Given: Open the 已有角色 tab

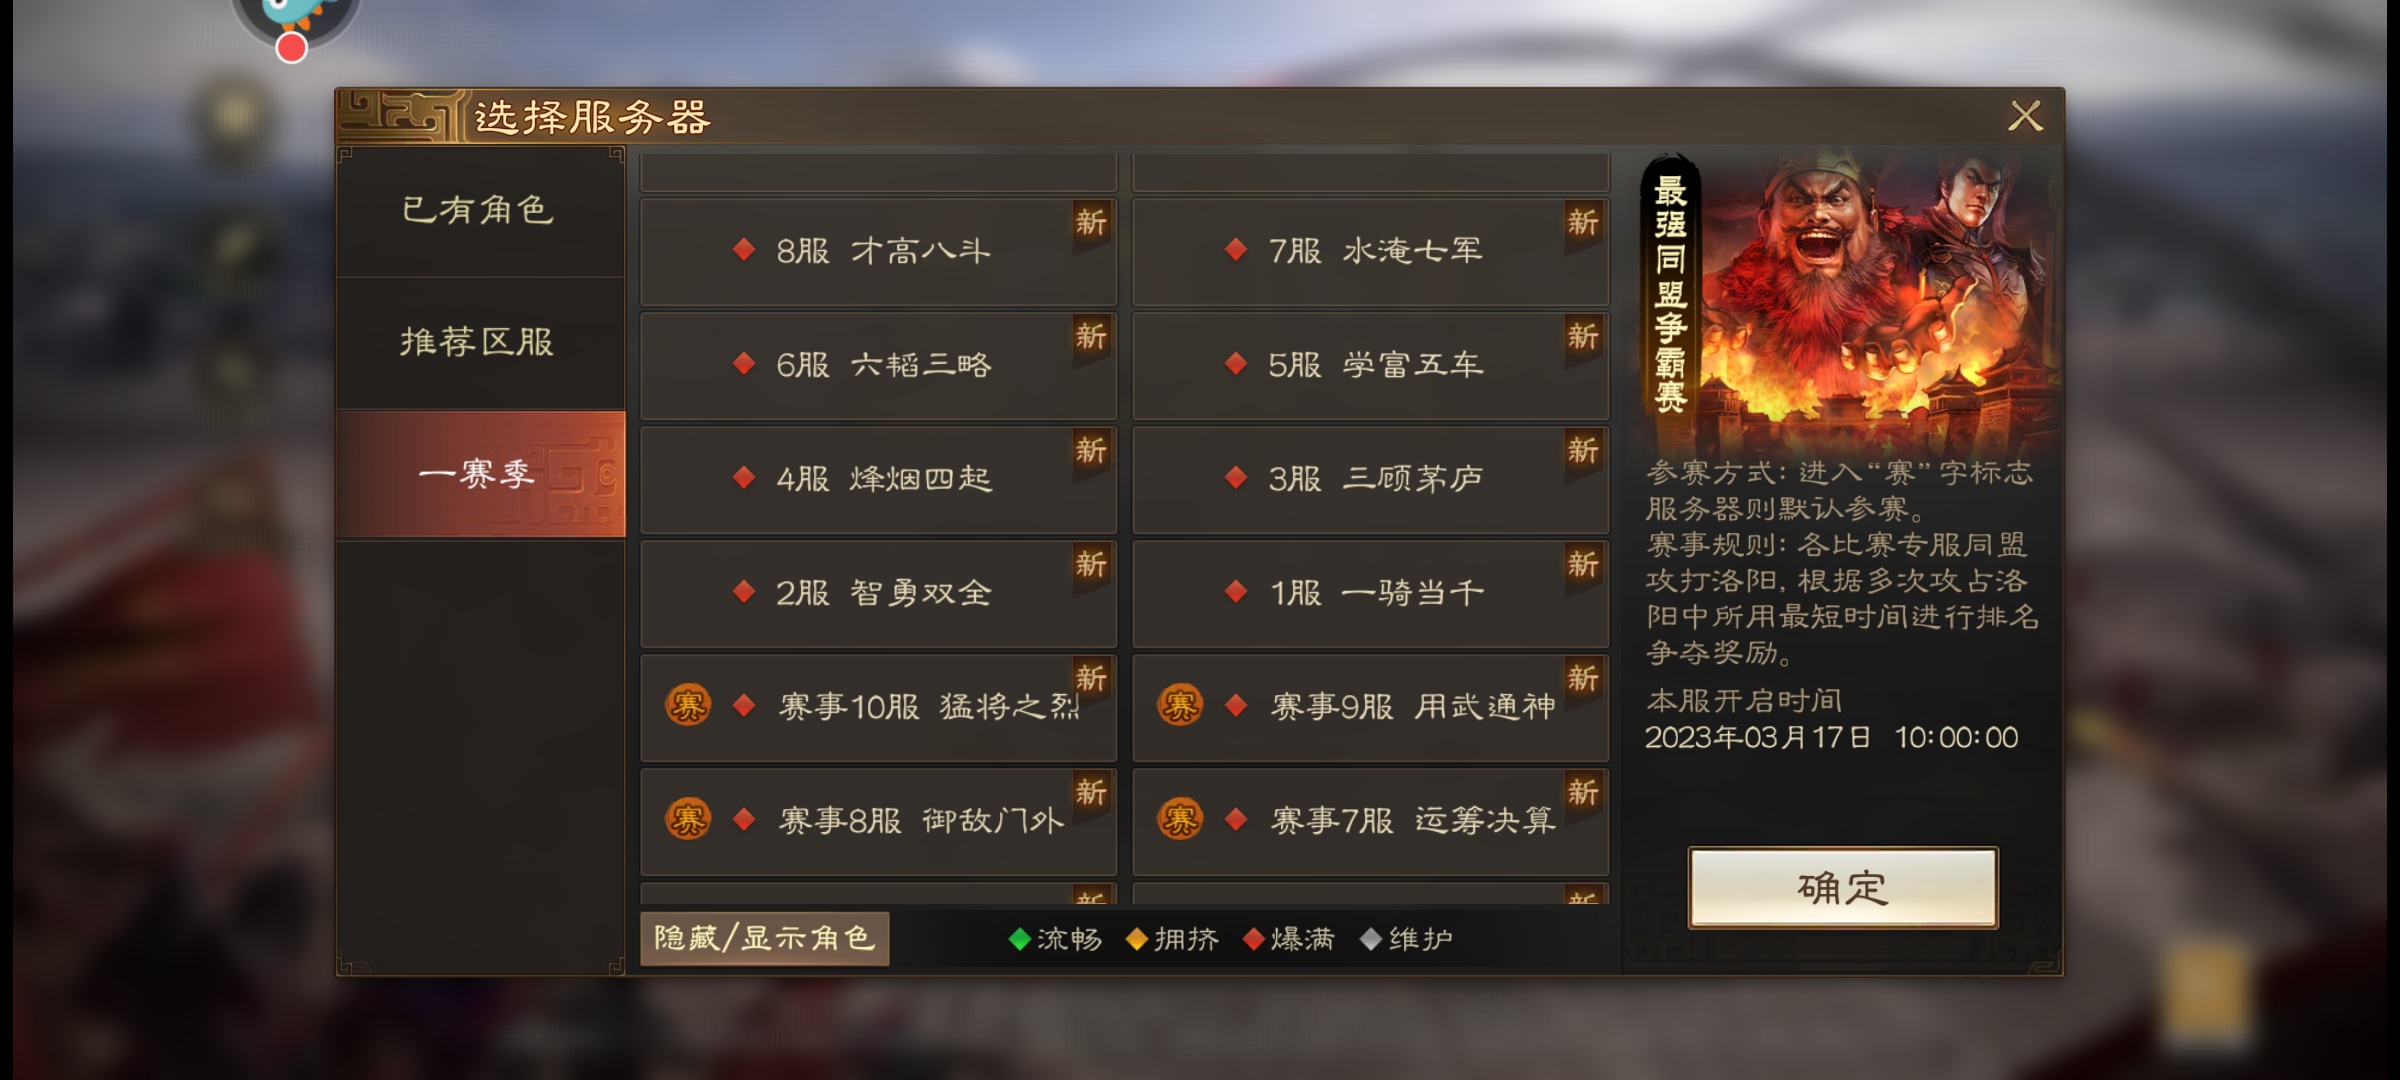Looking at the screenshot, I should (480, 210).
